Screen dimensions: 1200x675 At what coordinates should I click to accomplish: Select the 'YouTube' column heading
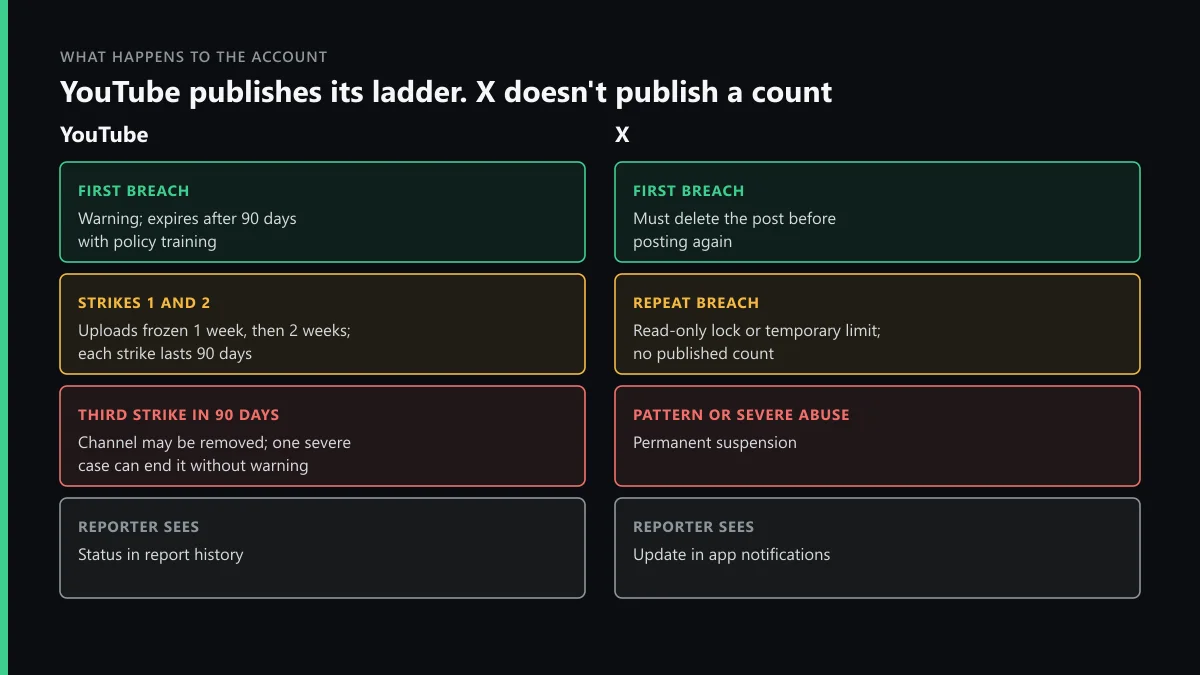(x=104, y=135)
